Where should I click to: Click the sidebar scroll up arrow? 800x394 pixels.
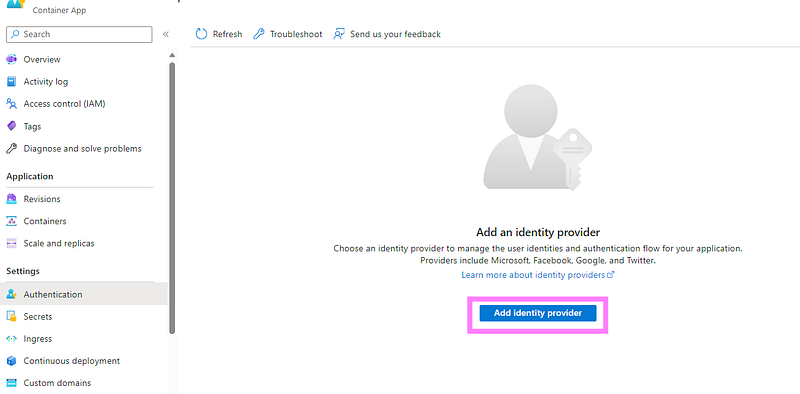(x=172, y=55)
